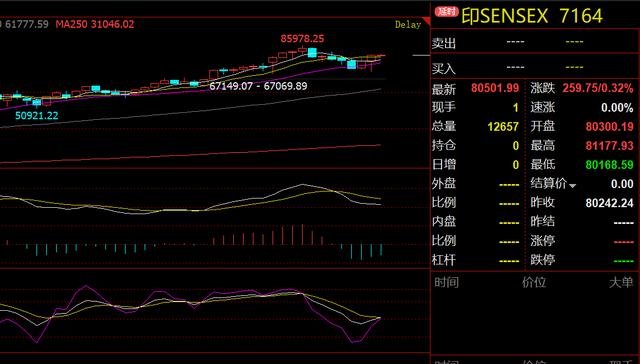Viewport: 640px width, 364px height.
Task: Select the 印SENSEX 7164 title
Action: tap(532, 16)
